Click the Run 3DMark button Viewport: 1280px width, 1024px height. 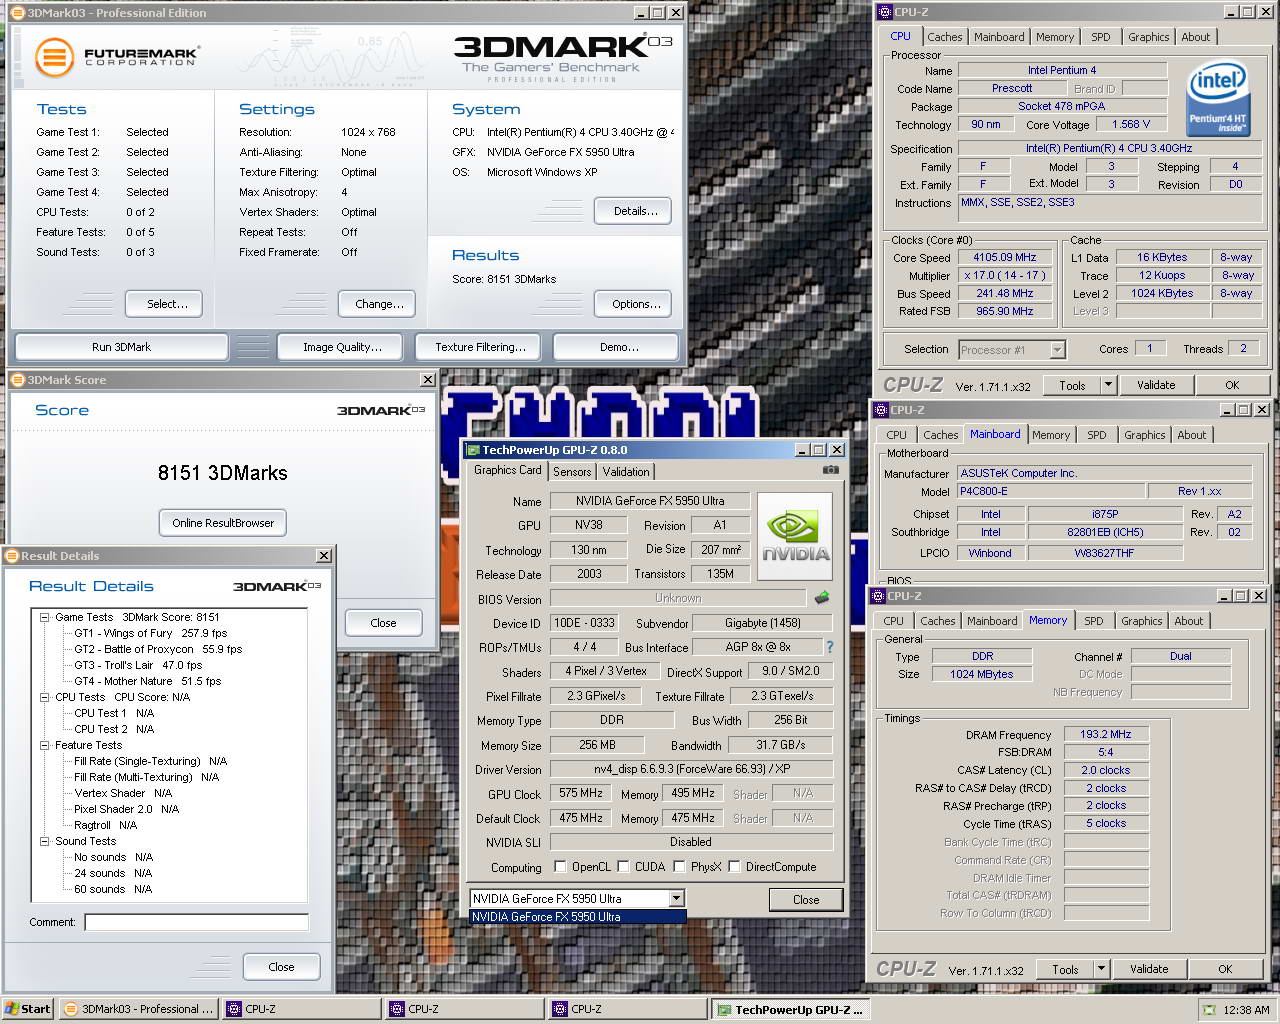coord(121,347)
